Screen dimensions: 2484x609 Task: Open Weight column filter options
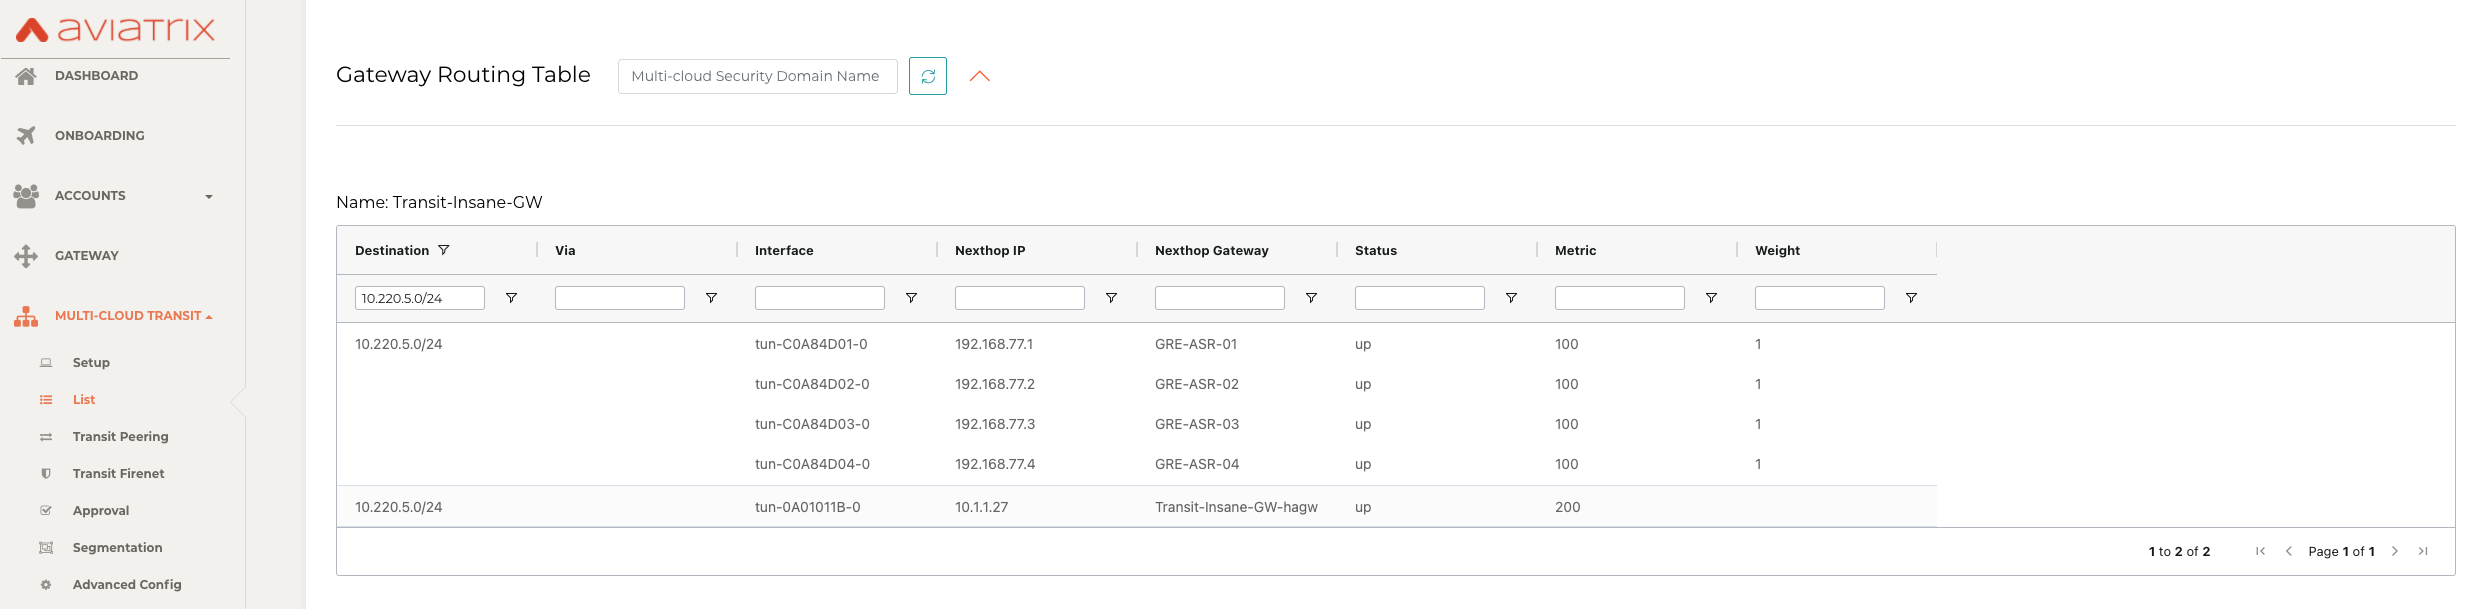tap(1911, 298)
